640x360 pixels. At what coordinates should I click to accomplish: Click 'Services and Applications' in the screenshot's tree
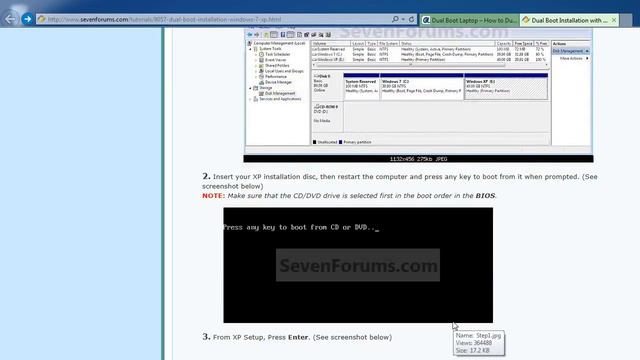(x=280, y=99)
